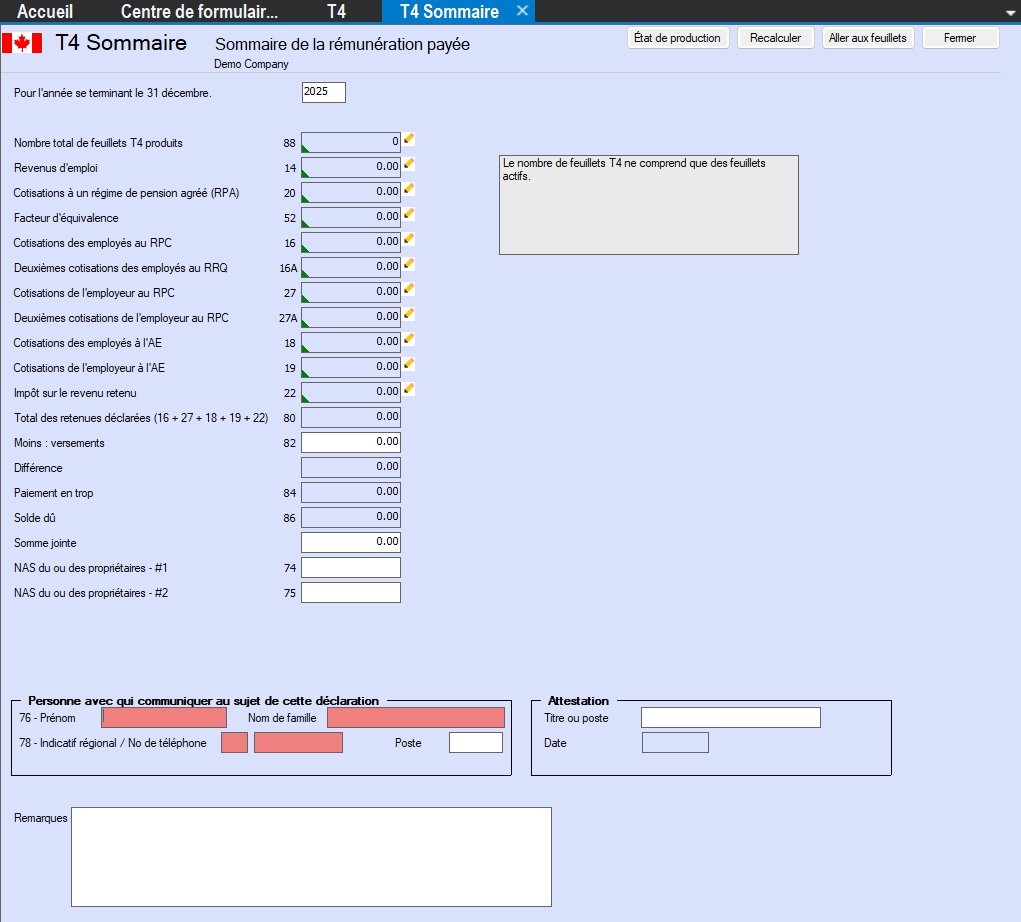
Task: Click the Moins : versements field
Action: coord(351,442)
